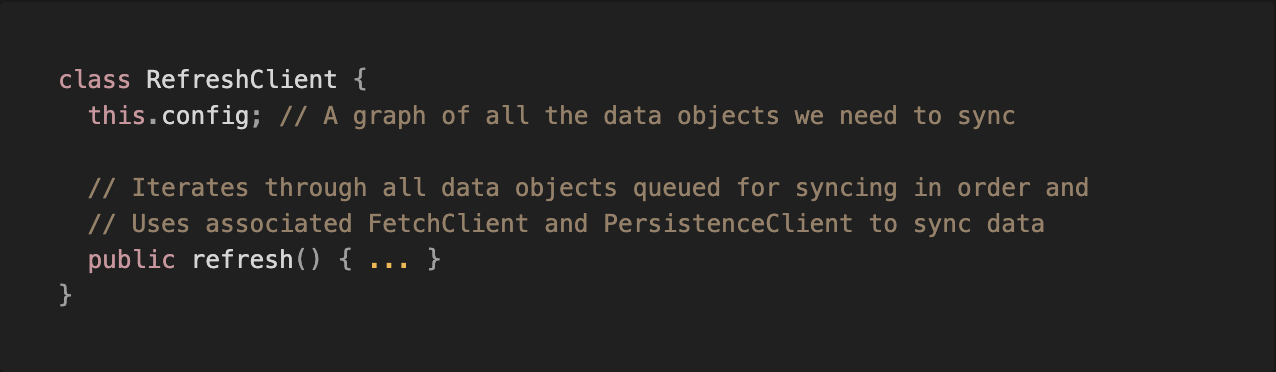Click the 'refresh' method name
This screenshot has height=372, width=1276.
[x=242, y=259]
